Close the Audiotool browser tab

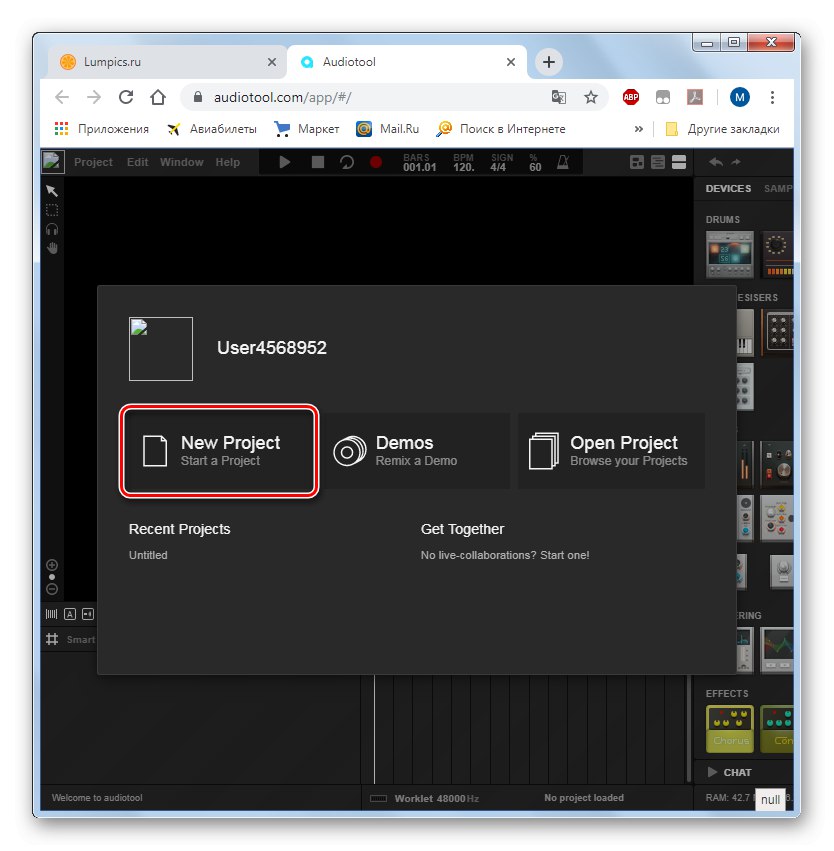tap(511, 62)
